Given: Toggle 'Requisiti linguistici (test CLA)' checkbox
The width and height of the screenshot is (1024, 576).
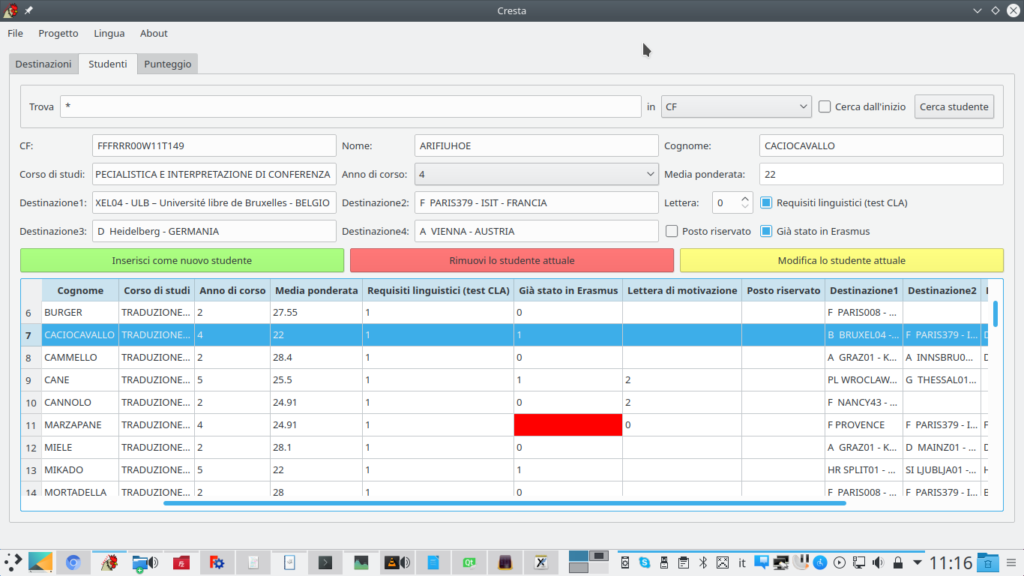Looking at the screenshot, I should 766,202.
